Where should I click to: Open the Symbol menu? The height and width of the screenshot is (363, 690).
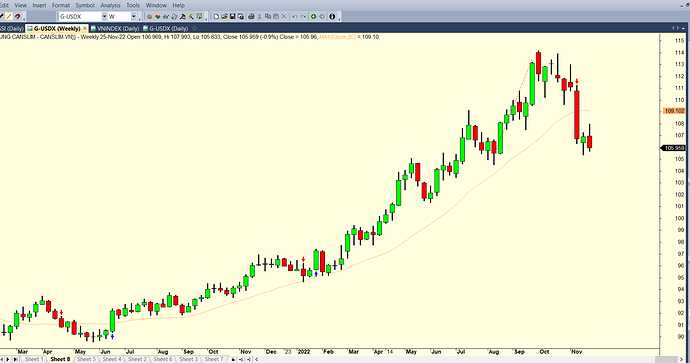85,5
